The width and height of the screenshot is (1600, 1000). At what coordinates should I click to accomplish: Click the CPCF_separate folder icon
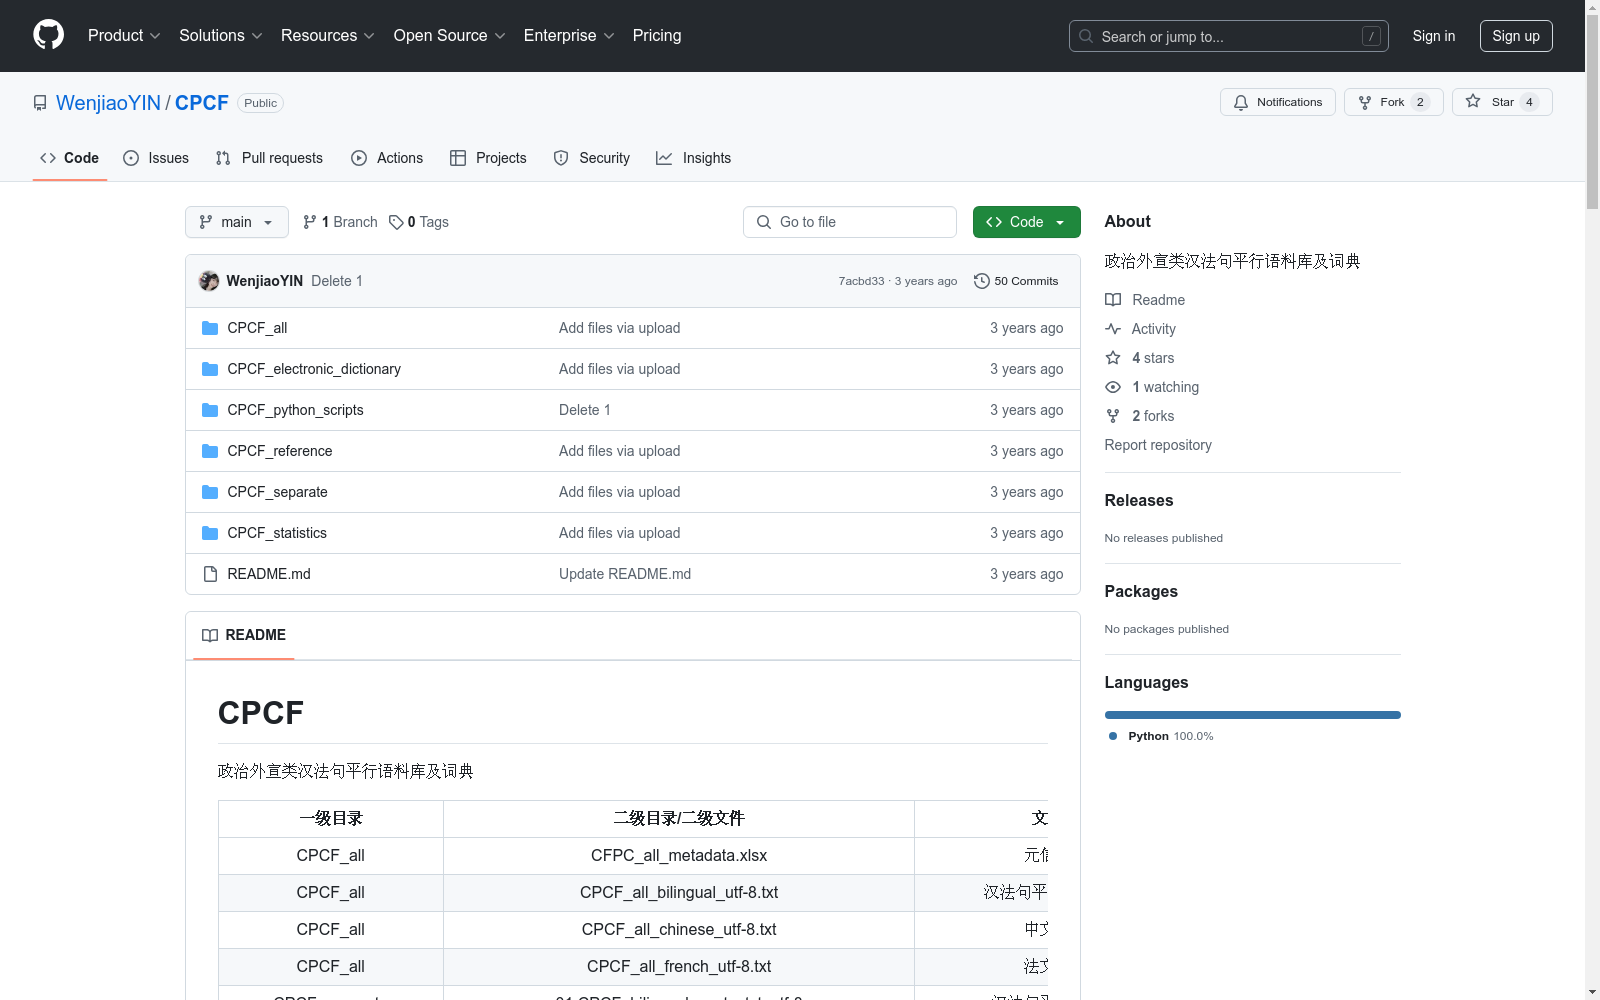[210, 492]
